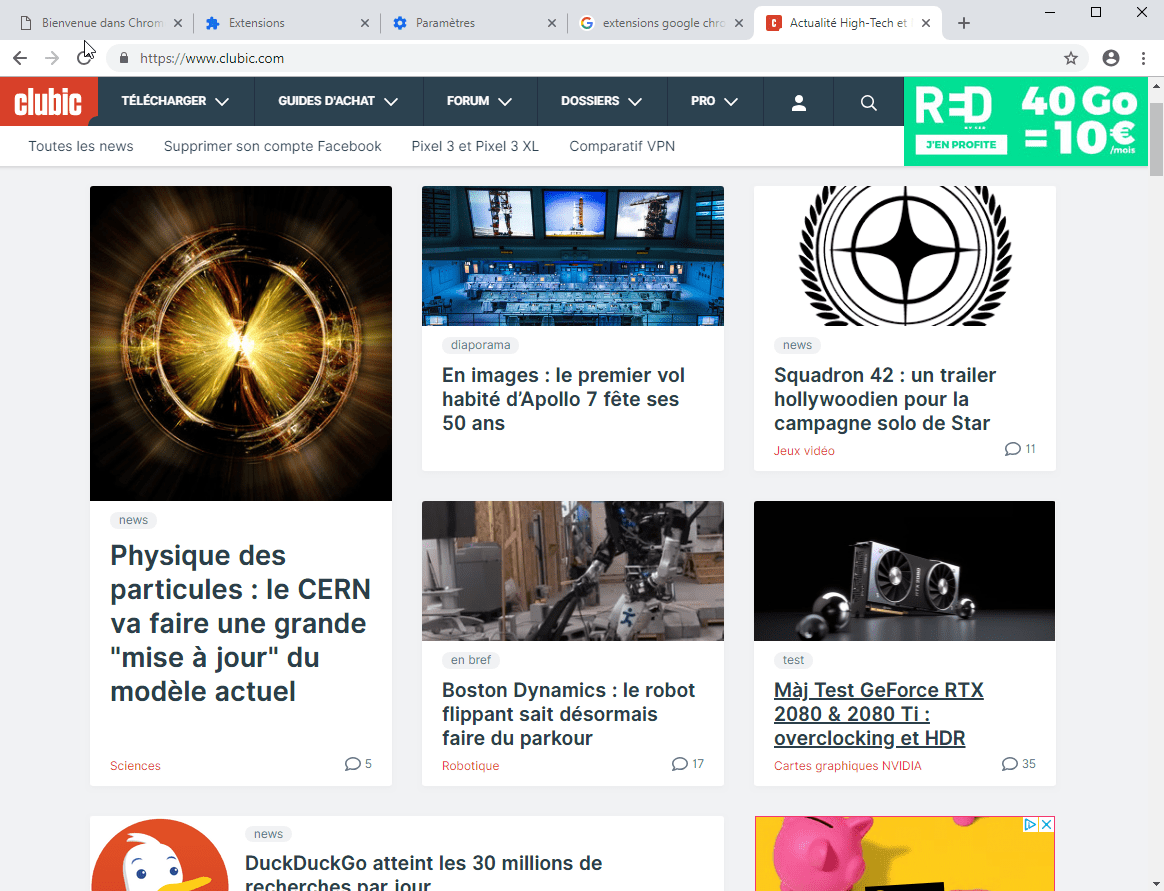
Task: Close the Paramètres tab
Action: click(552, 23)
